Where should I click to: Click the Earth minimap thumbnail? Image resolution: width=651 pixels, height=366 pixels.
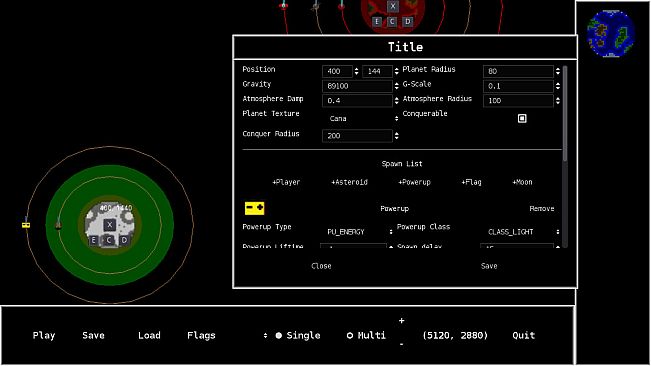point(611,34)
